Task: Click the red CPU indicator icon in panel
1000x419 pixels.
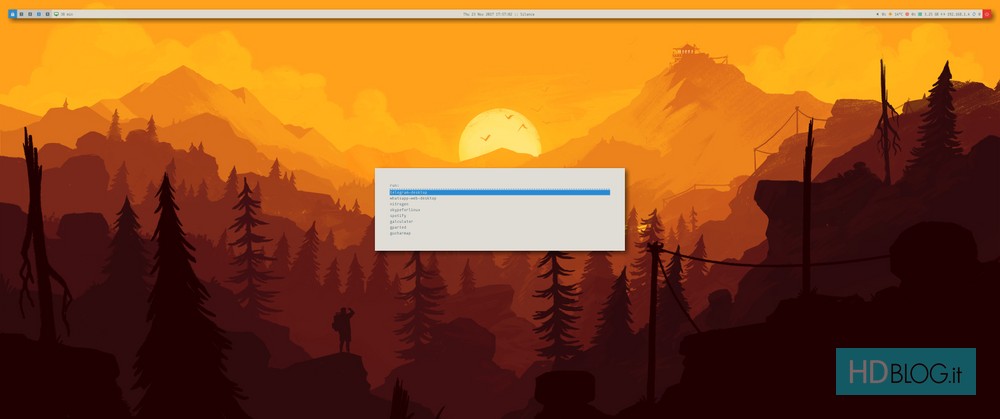Action: (907, 14)
